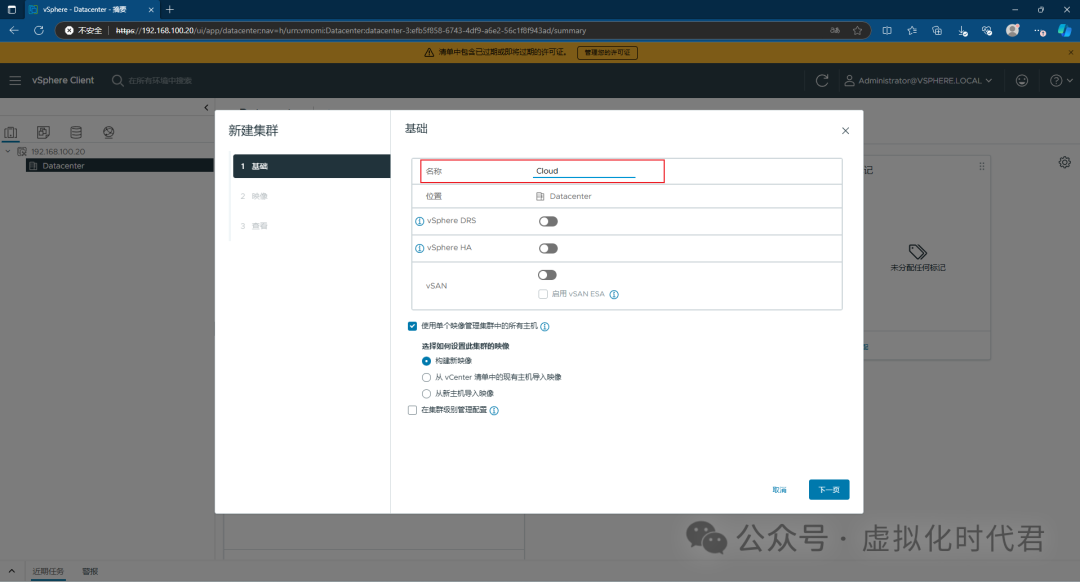Image resolution: width=1080 pixels, height=582 pixels.
Task: Open browser downloads icon
Action: 962,30
